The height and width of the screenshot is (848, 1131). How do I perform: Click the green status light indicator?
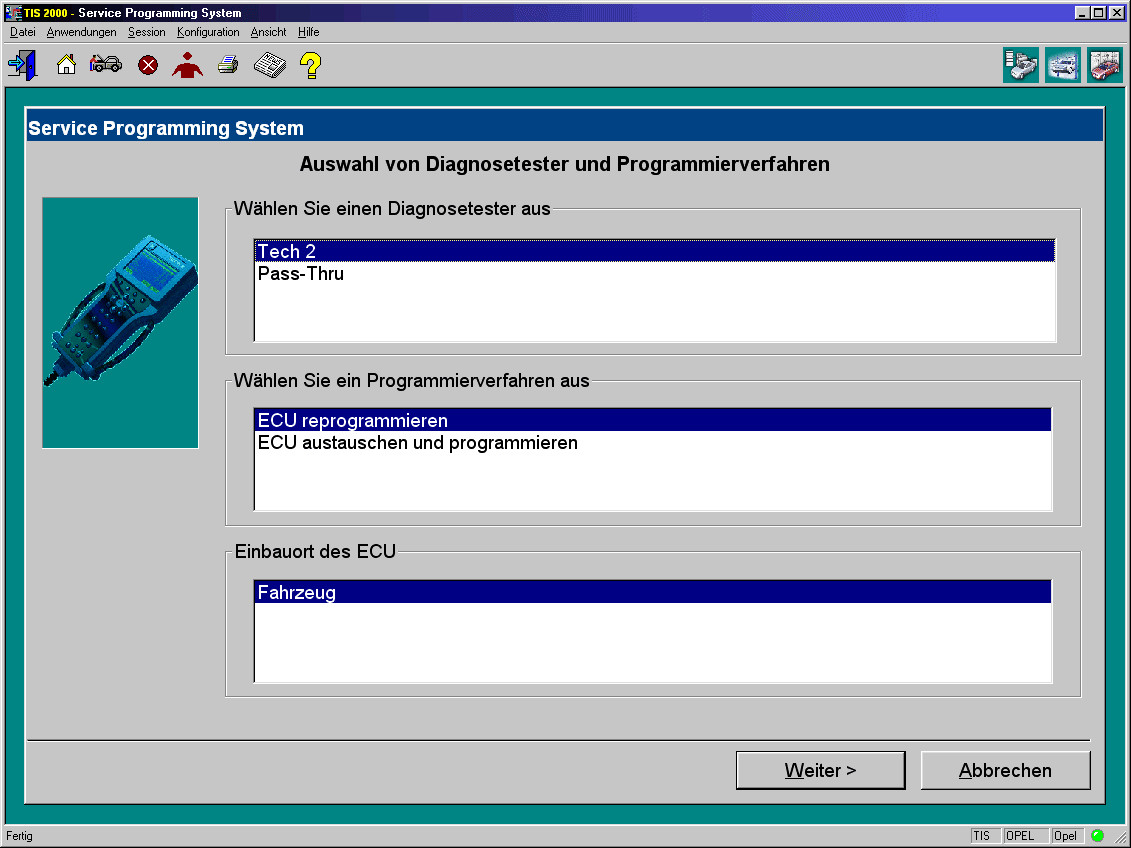(x=1097, y=836)
